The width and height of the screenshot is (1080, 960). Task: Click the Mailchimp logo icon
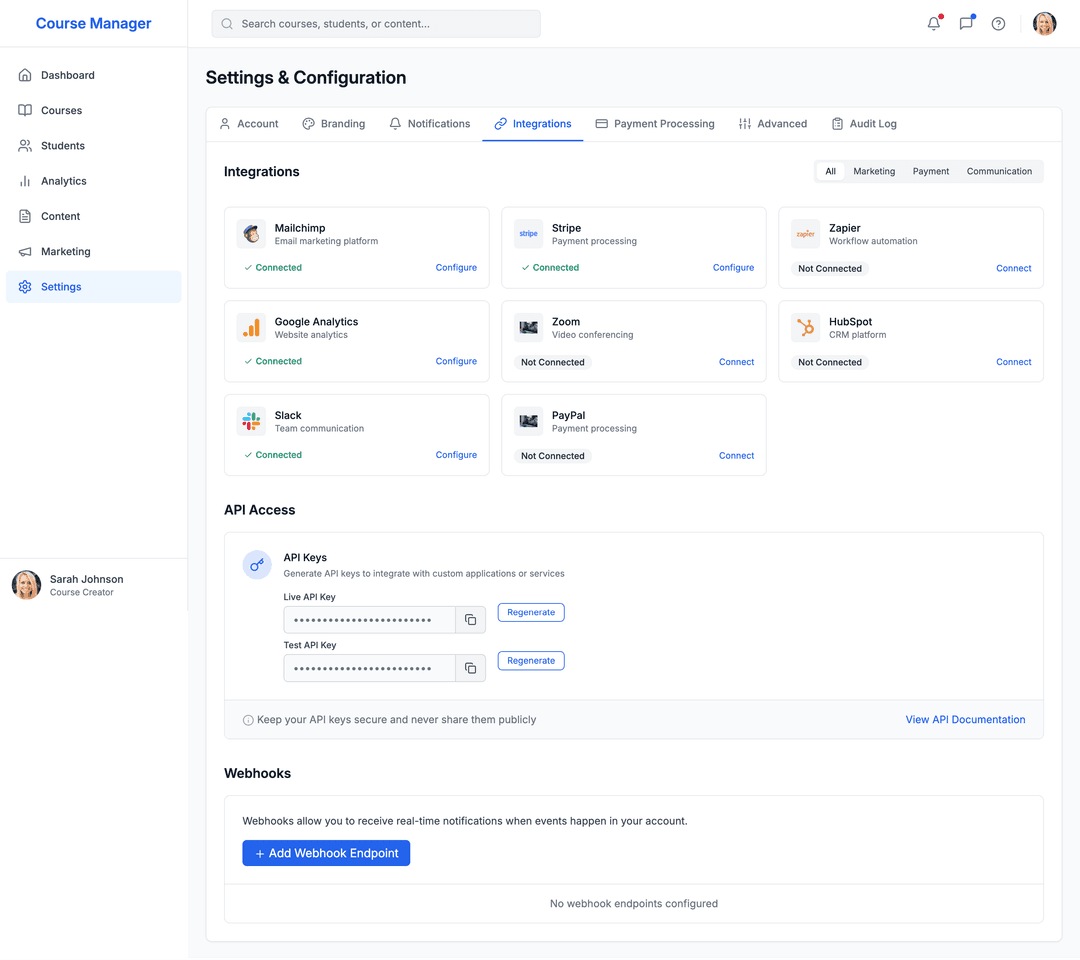(252, 234)
